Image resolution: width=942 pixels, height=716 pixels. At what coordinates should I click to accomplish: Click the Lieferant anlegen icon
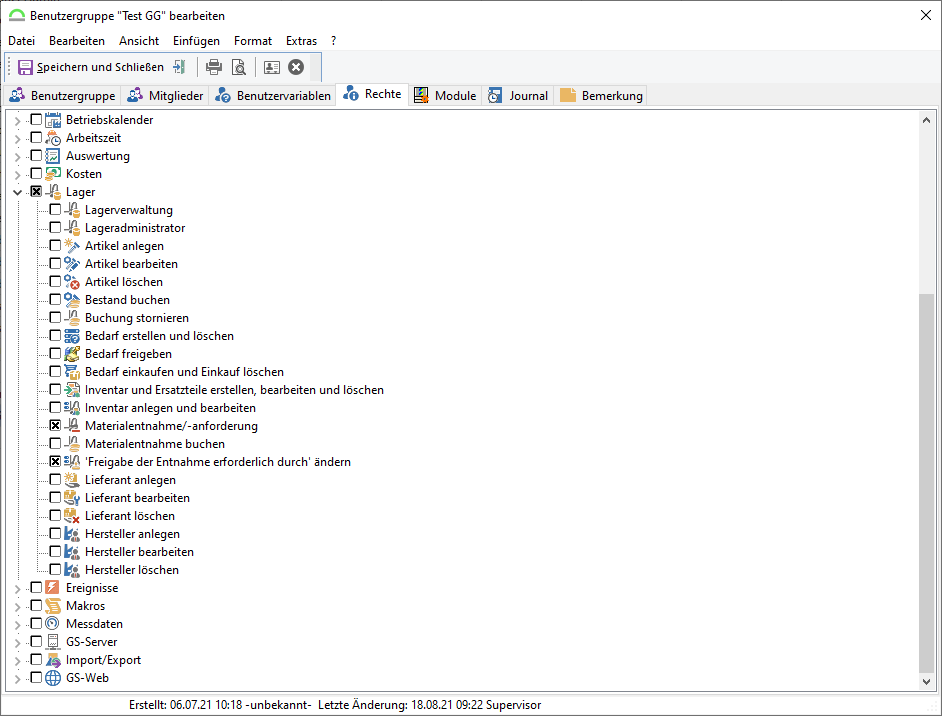click(x=72, y=481)
